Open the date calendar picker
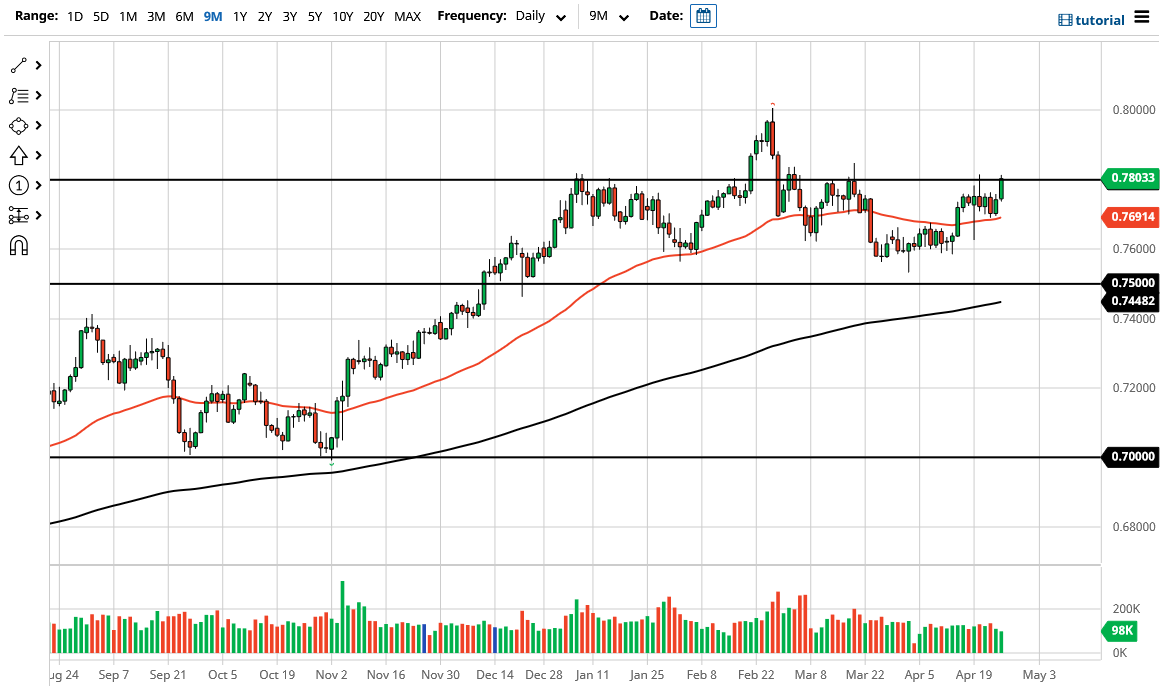This screenshot has width=1167, height=686. click(703, 16)
